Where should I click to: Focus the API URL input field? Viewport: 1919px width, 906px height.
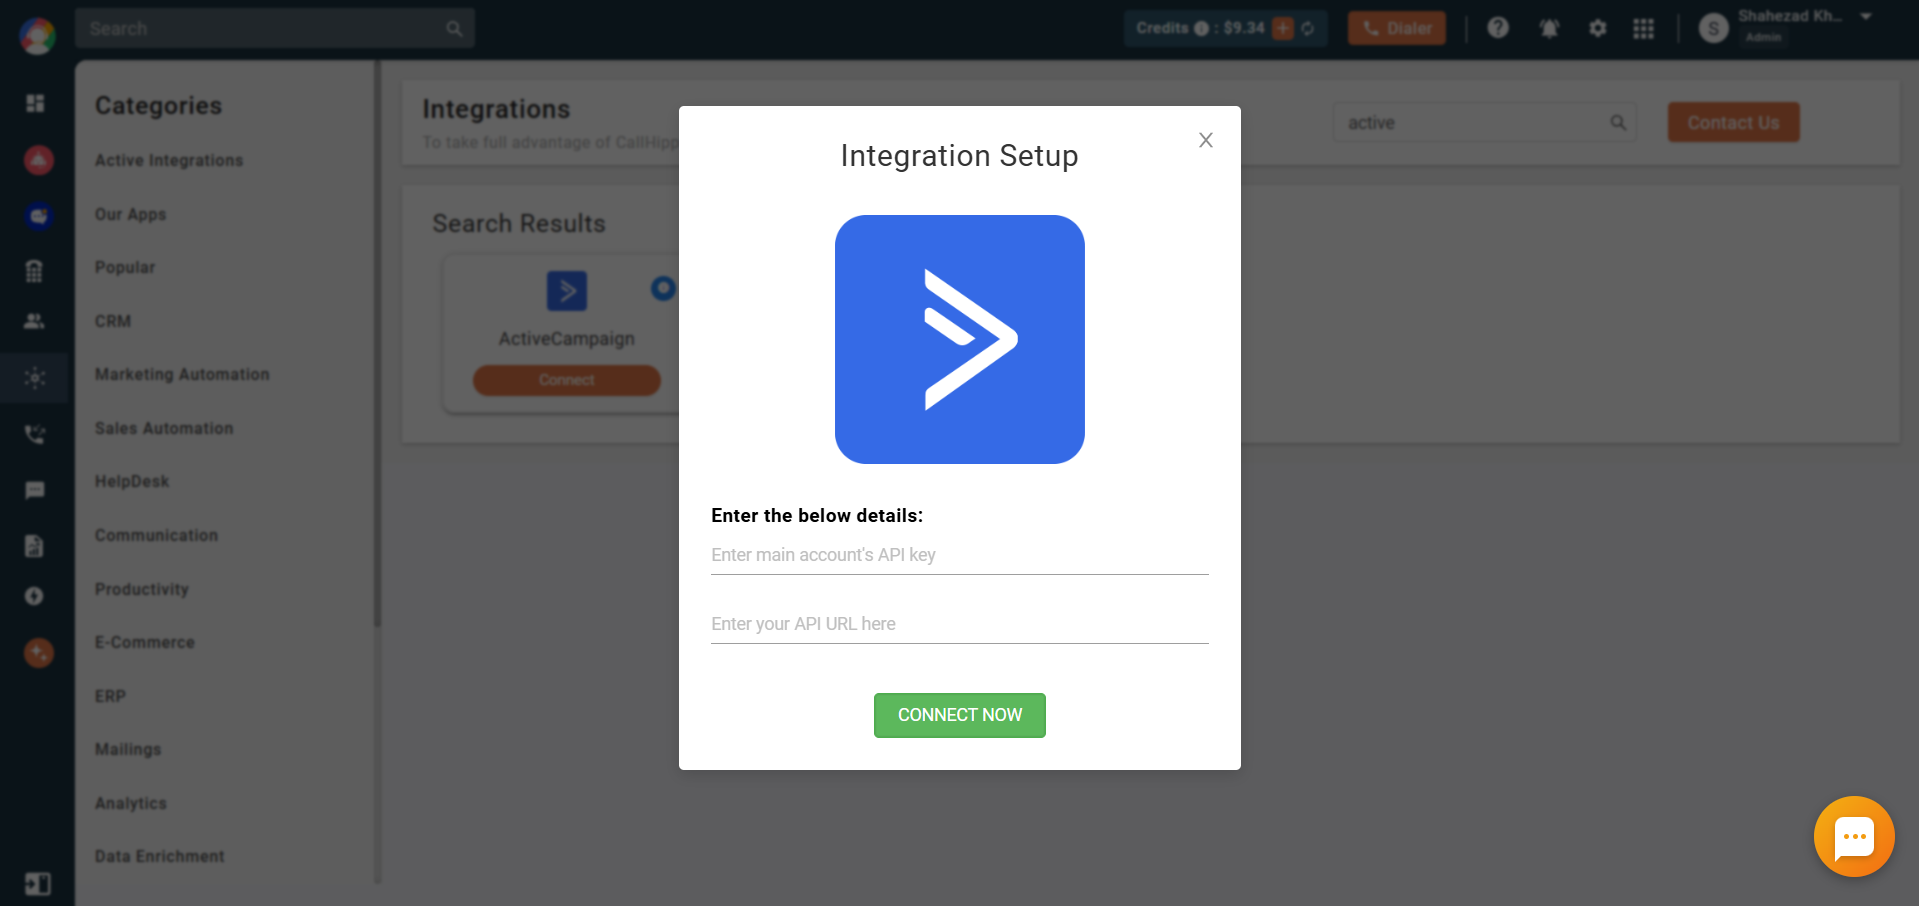[959, 624]
